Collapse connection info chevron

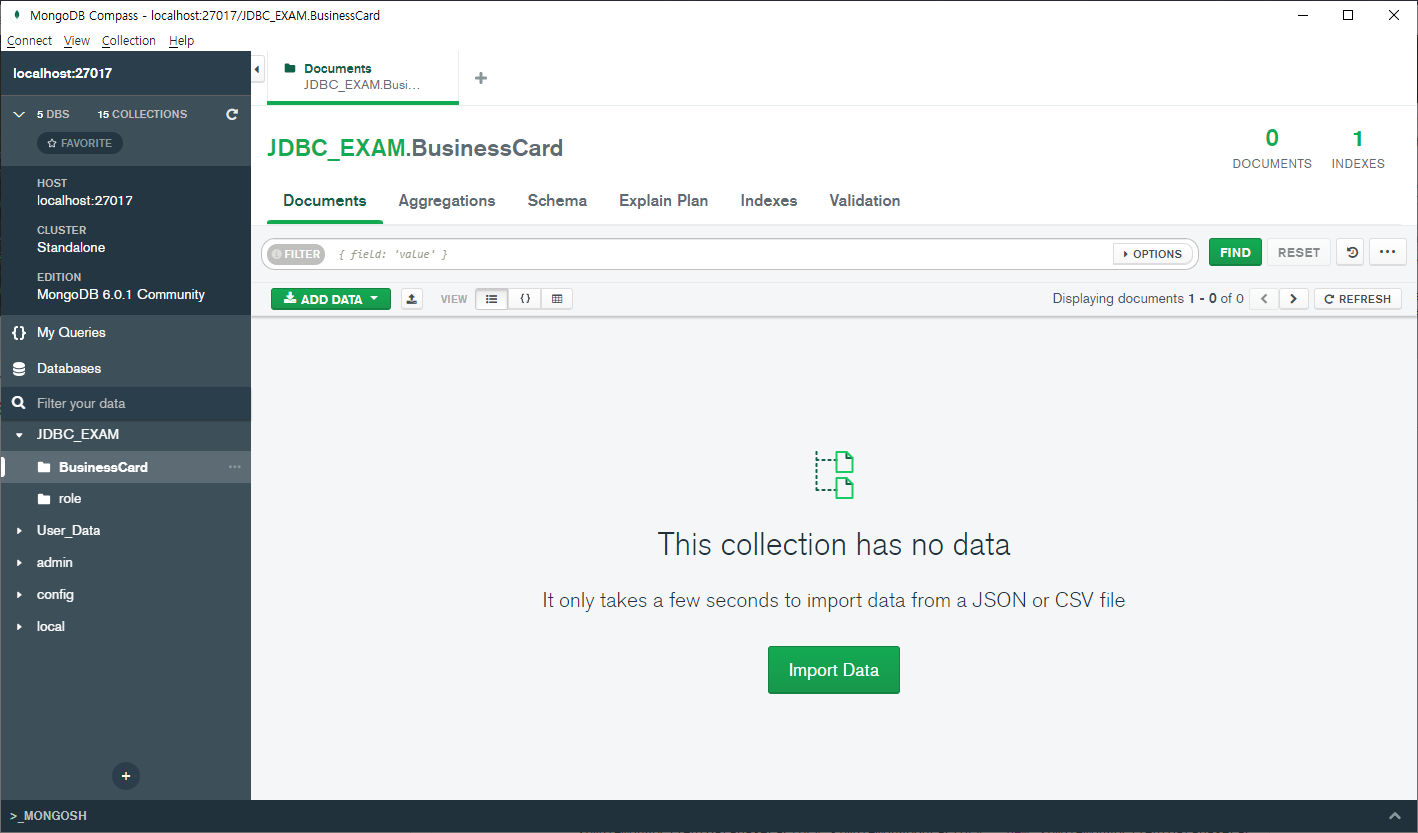(x=18, y=115)
